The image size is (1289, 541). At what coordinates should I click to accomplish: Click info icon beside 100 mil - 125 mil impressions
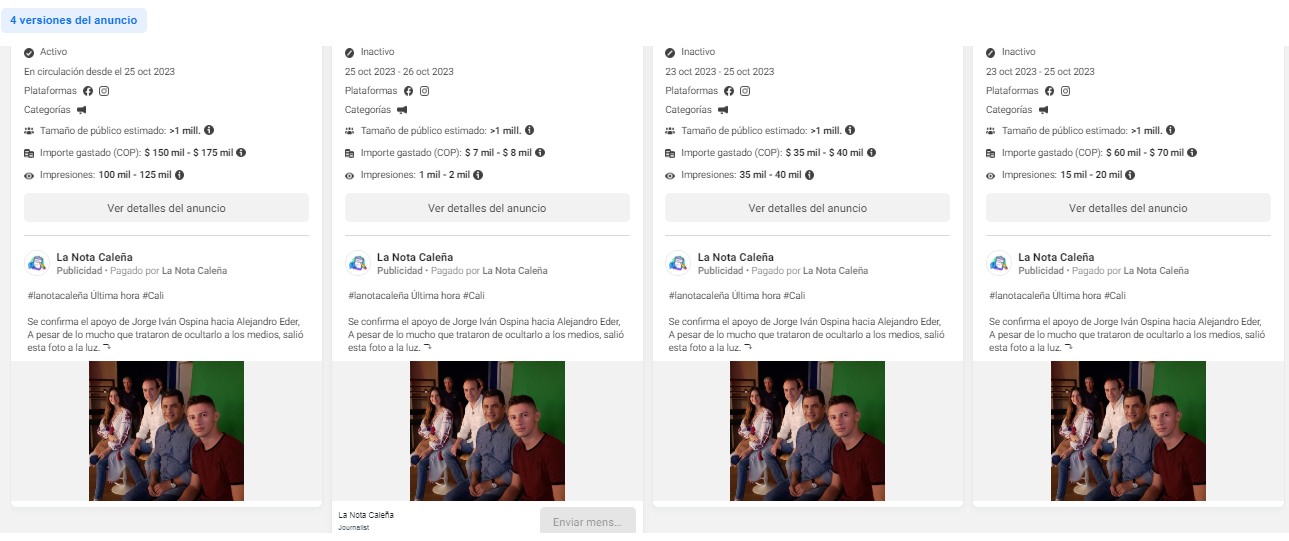pyautogui.click(x=180, y=174)
